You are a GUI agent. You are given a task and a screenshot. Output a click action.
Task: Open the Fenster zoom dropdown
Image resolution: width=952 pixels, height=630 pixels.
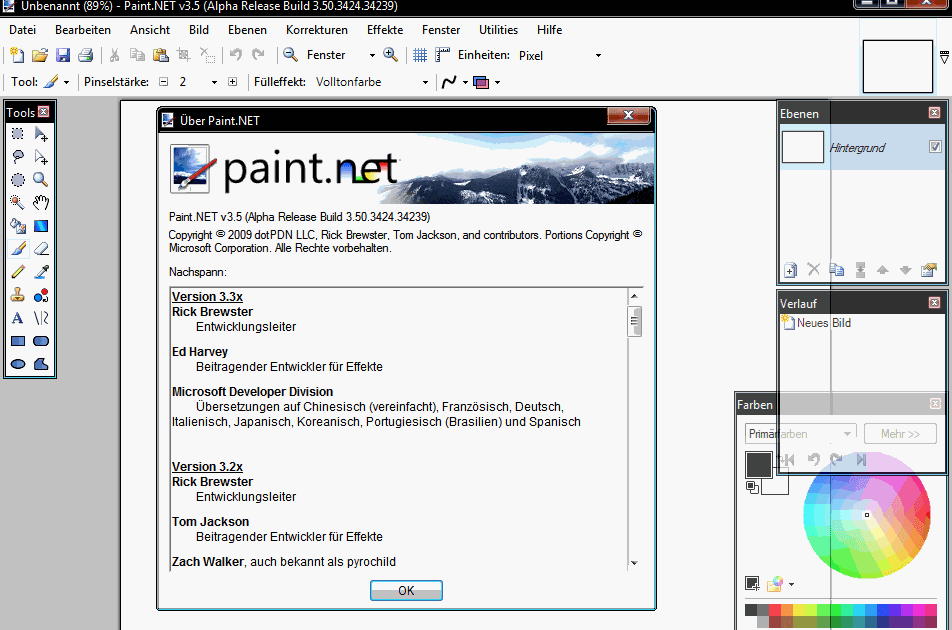click(372, 55)
